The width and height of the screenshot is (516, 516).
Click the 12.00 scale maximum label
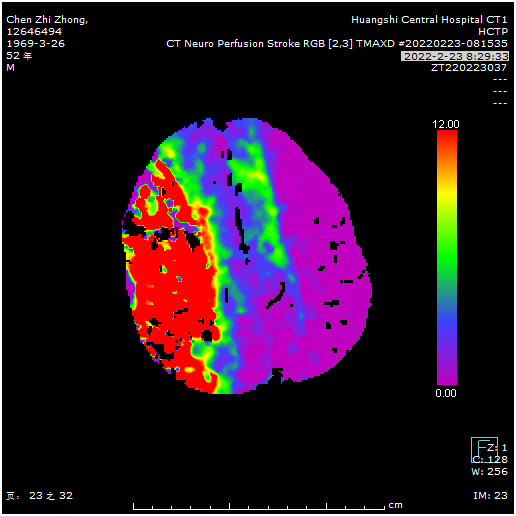click(x=446, y=124)
